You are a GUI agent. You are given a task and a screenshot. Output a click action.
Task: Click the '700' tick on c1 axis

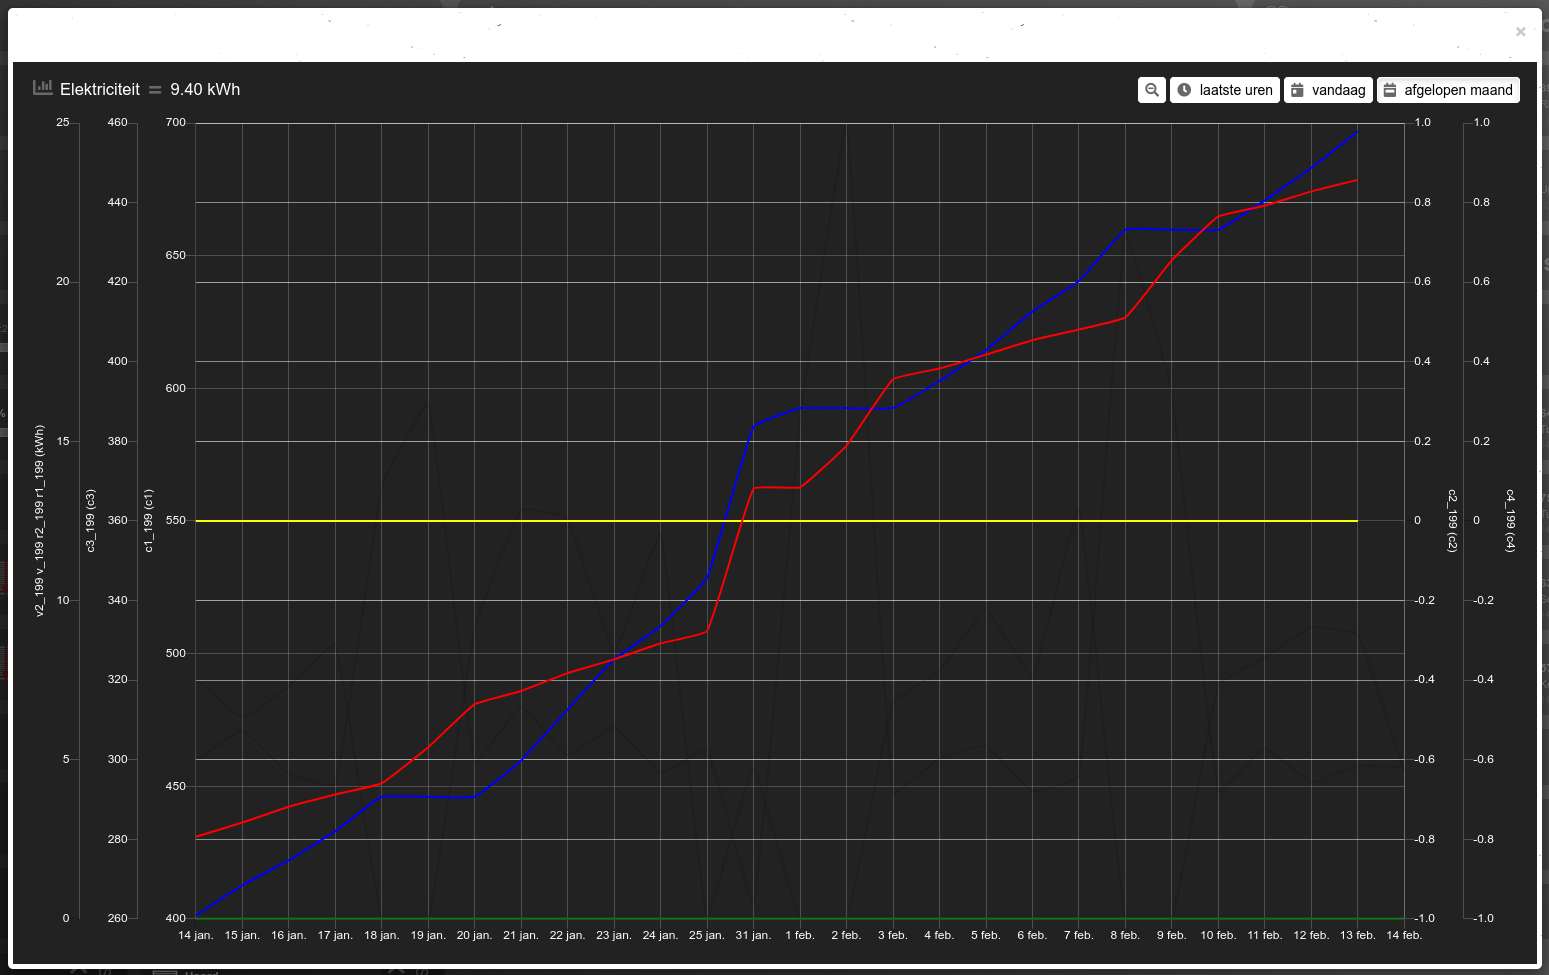pyautogui.click(x=176, y=123)
